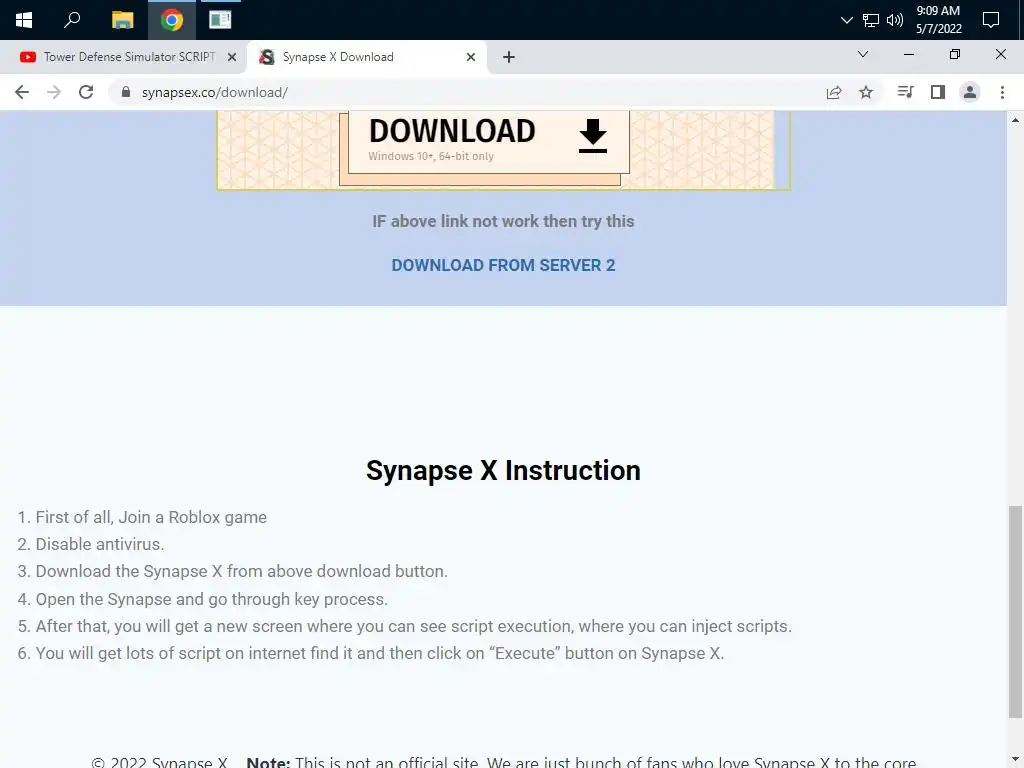Show hidden system tray icons
This screenshot has width=1024, height=768.
(846, 20)
